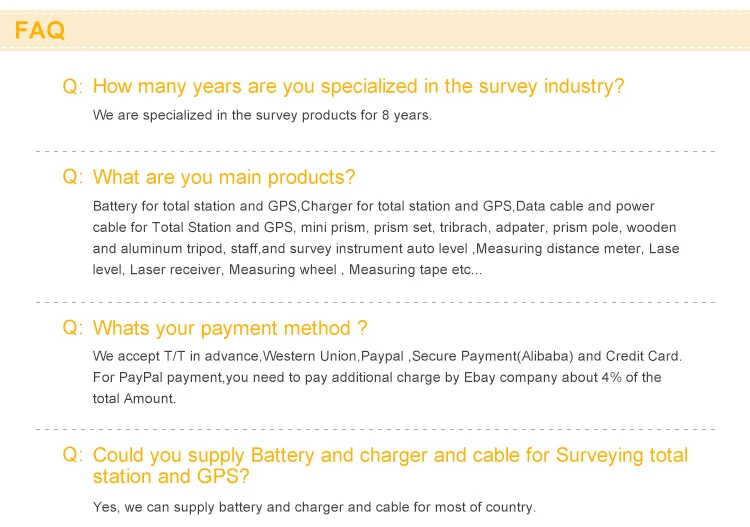Click the answer mentioning 8 years
The height and width of the screenshot is (527, 750).
pos(262,115)
